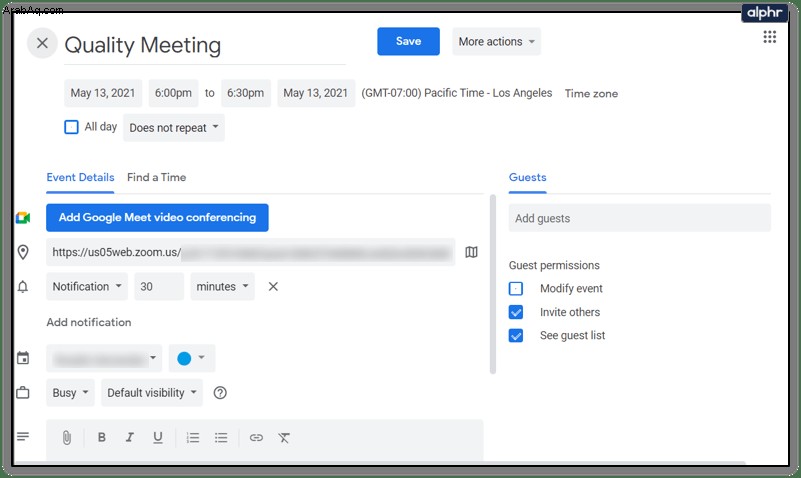Click the Time zone link
Screen dimensions: 801x478
[x=591, y=93]
